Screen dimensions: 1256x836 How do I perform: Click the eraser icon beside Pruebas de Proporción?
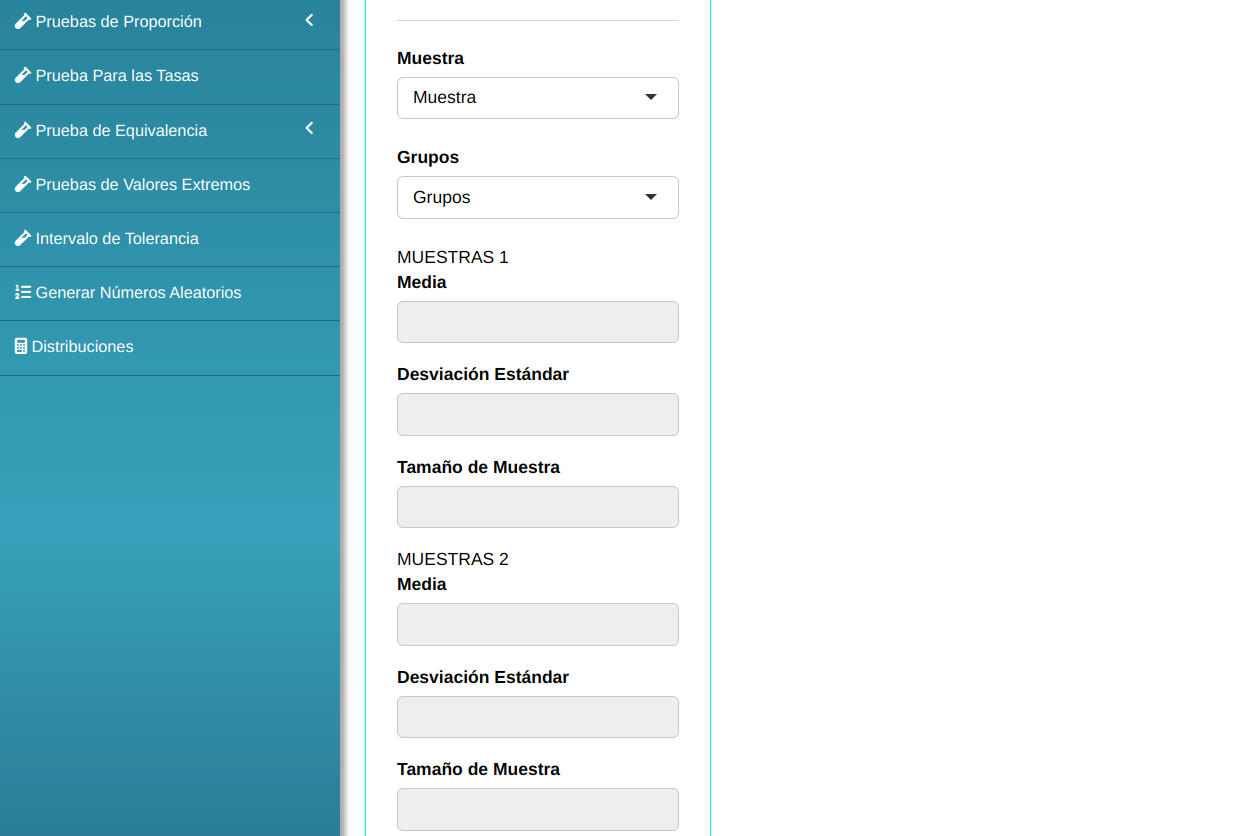[x=22, y=21]
